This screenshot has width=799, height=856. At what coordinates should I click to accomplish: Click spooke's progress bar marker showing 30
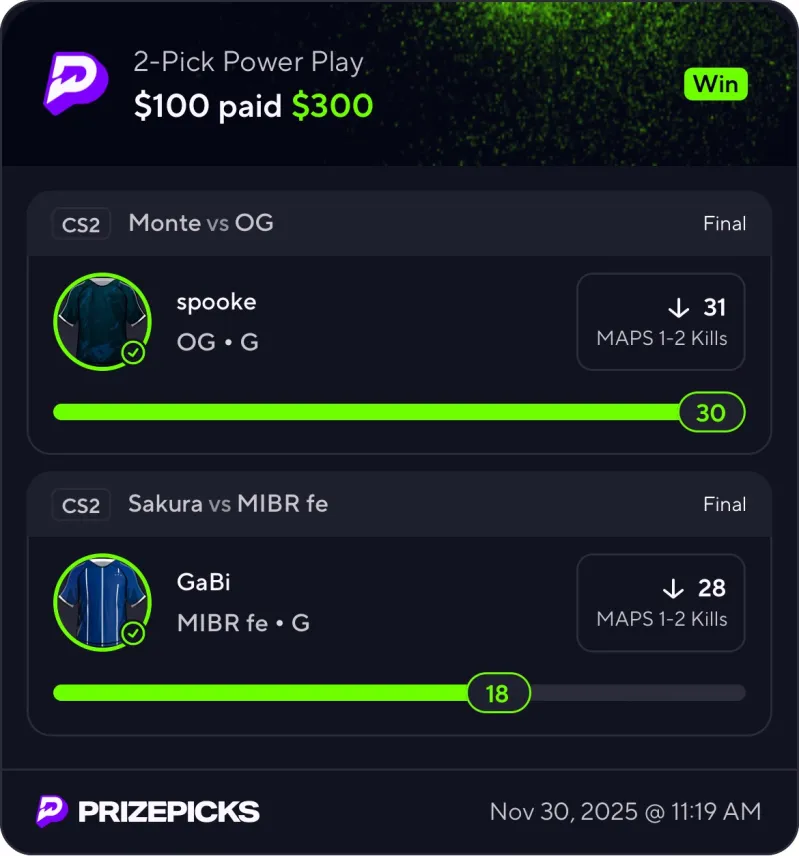coord(711,412)
